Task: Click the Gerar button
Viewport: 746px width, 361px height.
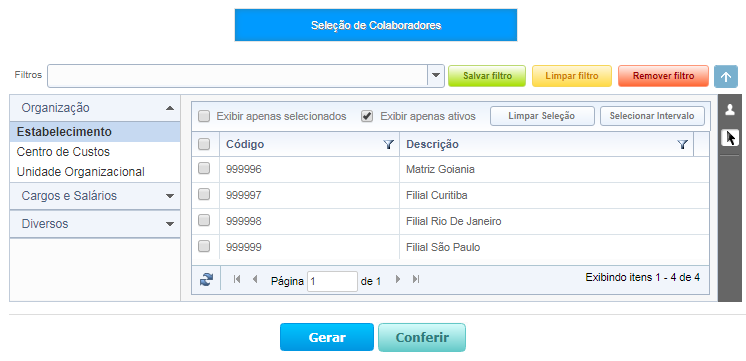Action: point(327,337)
